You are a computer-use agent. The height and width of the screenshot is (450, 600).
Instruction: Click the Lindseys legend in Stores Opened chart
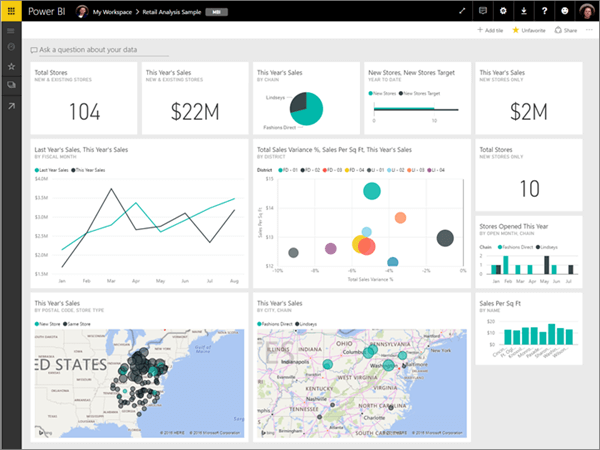pos(546,247)
